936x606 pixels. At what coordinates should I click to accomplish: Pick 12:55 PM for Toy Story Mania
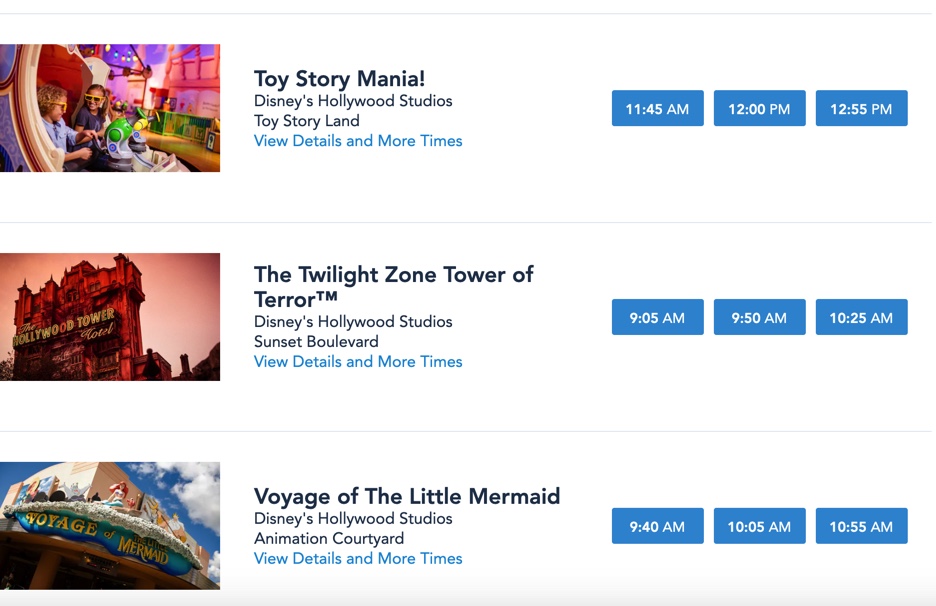point(861,109)
